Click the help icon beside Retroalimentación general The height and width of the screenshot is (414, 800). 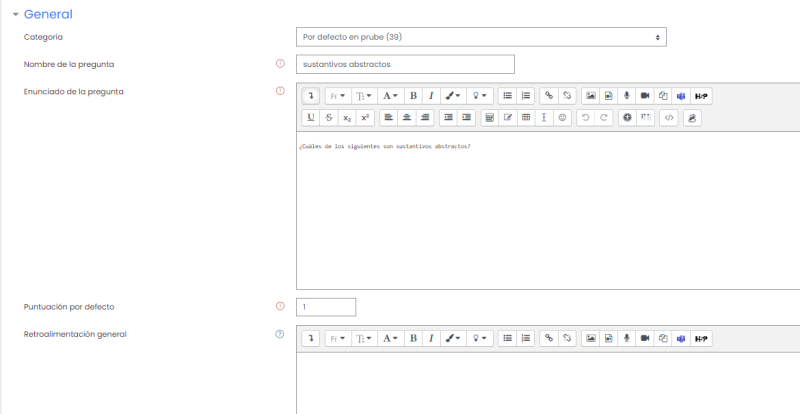pyautogui.click(x=280, y=334)
